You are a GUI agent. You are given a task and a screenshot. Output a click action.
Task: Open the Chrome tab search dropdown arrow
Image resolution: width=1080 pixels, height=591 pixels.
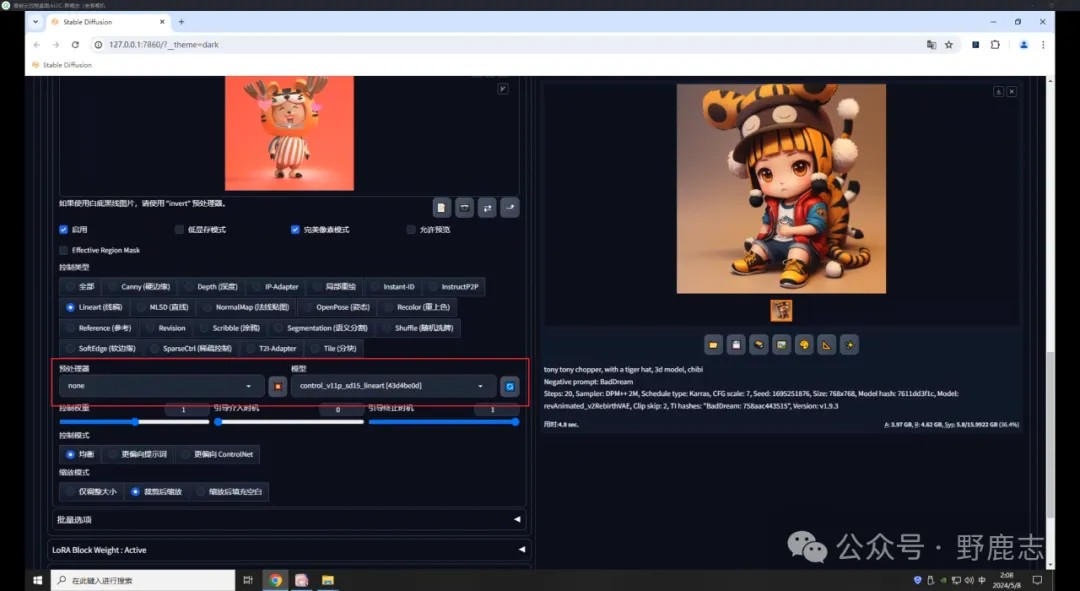pos(35,21)
